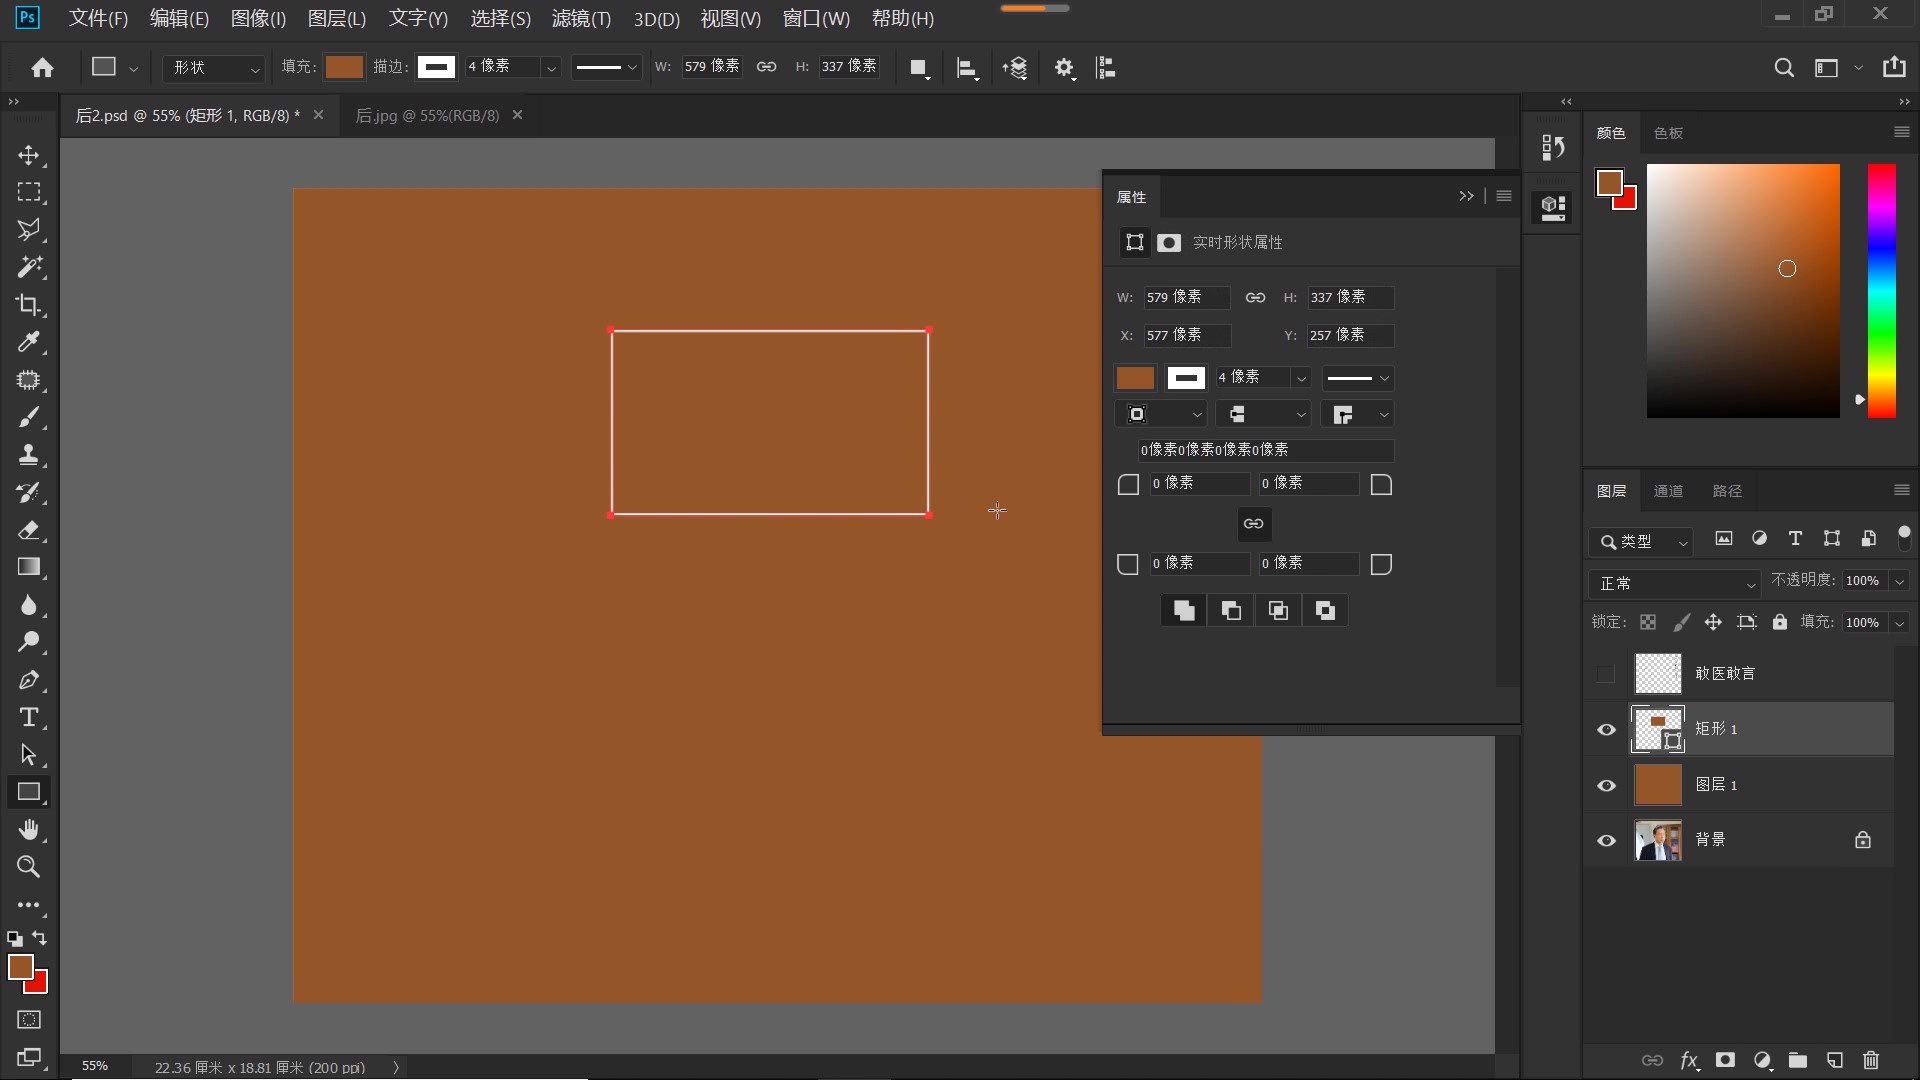Image resolution: width=1920 pixels, height=1080 pixels.
Task: Select the Eyedropper tool
Action: (x=28, y=343)
